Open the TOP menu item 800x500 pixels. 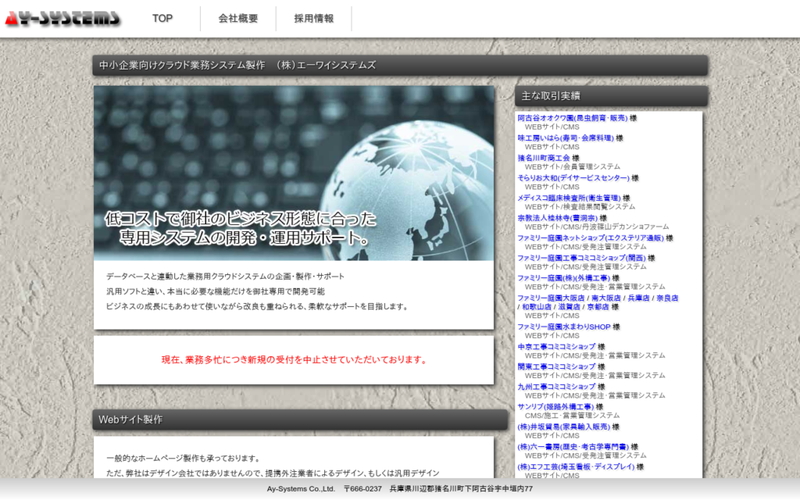(162, 19)
